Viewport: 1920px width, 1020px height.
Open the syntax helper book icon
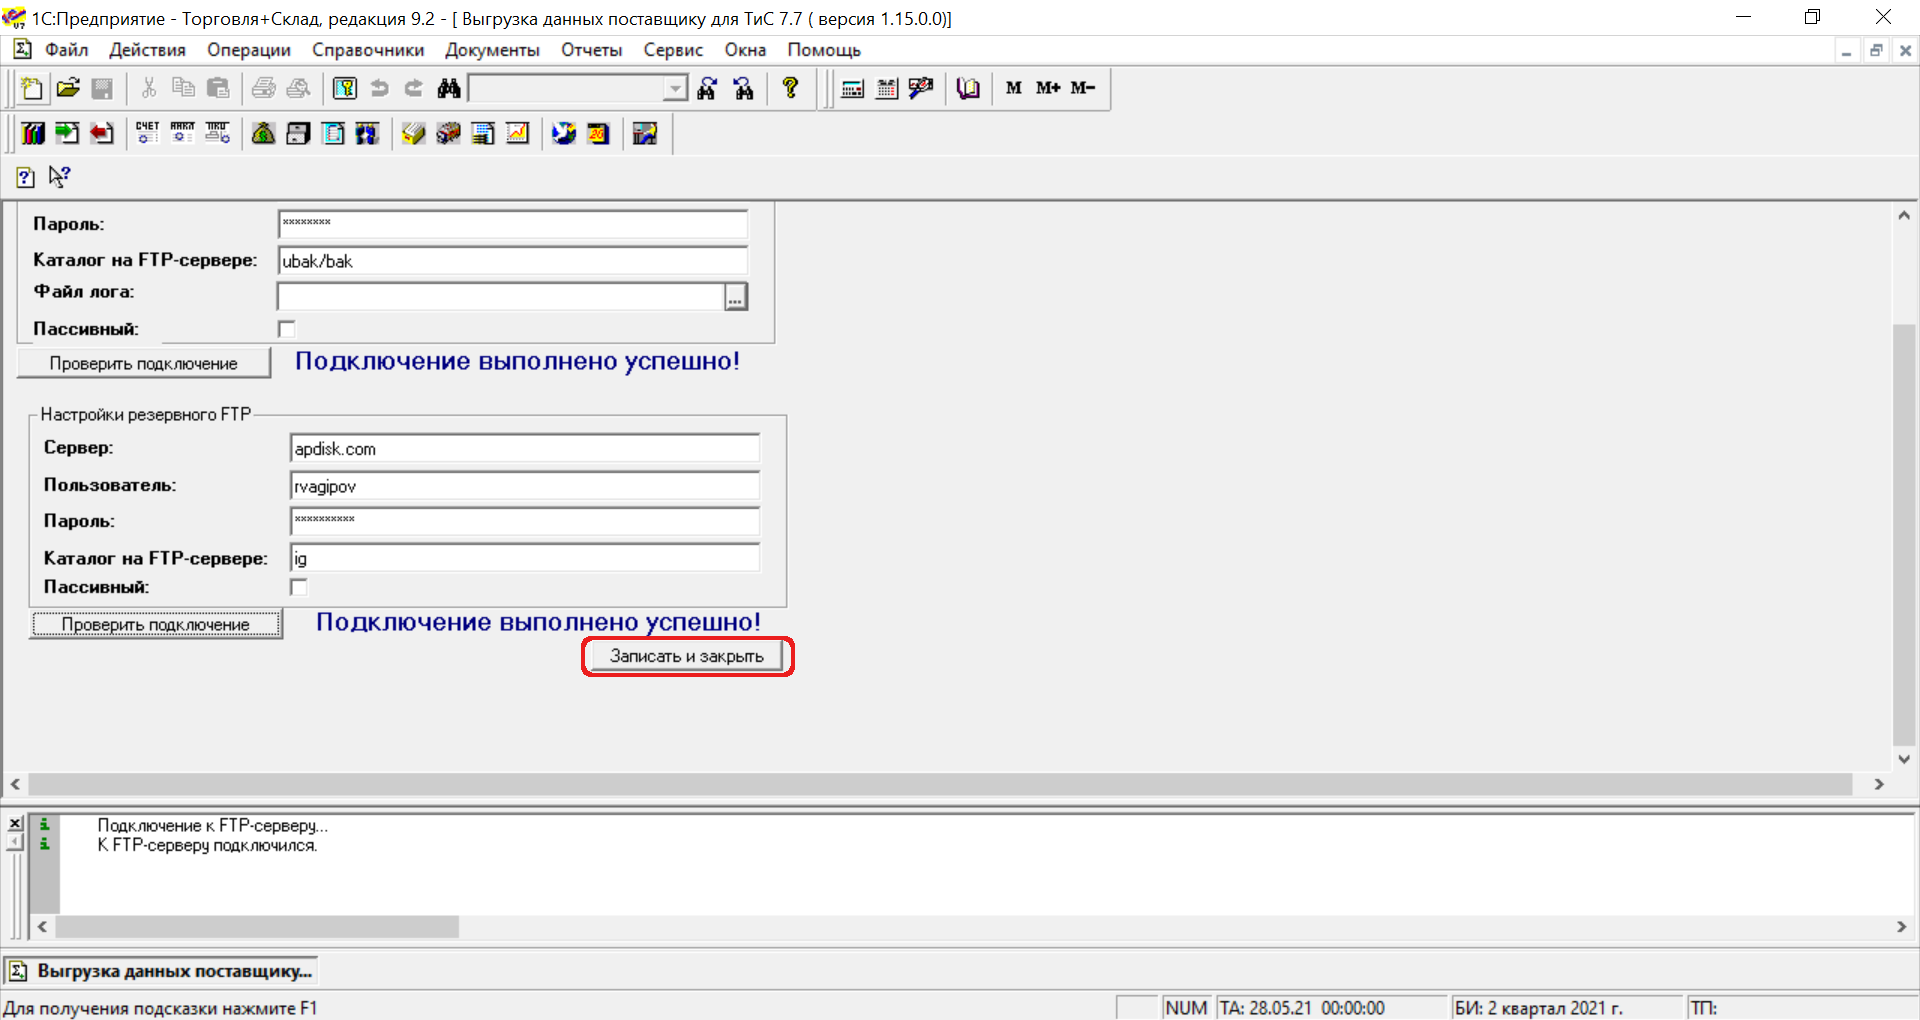pos(967,88)
